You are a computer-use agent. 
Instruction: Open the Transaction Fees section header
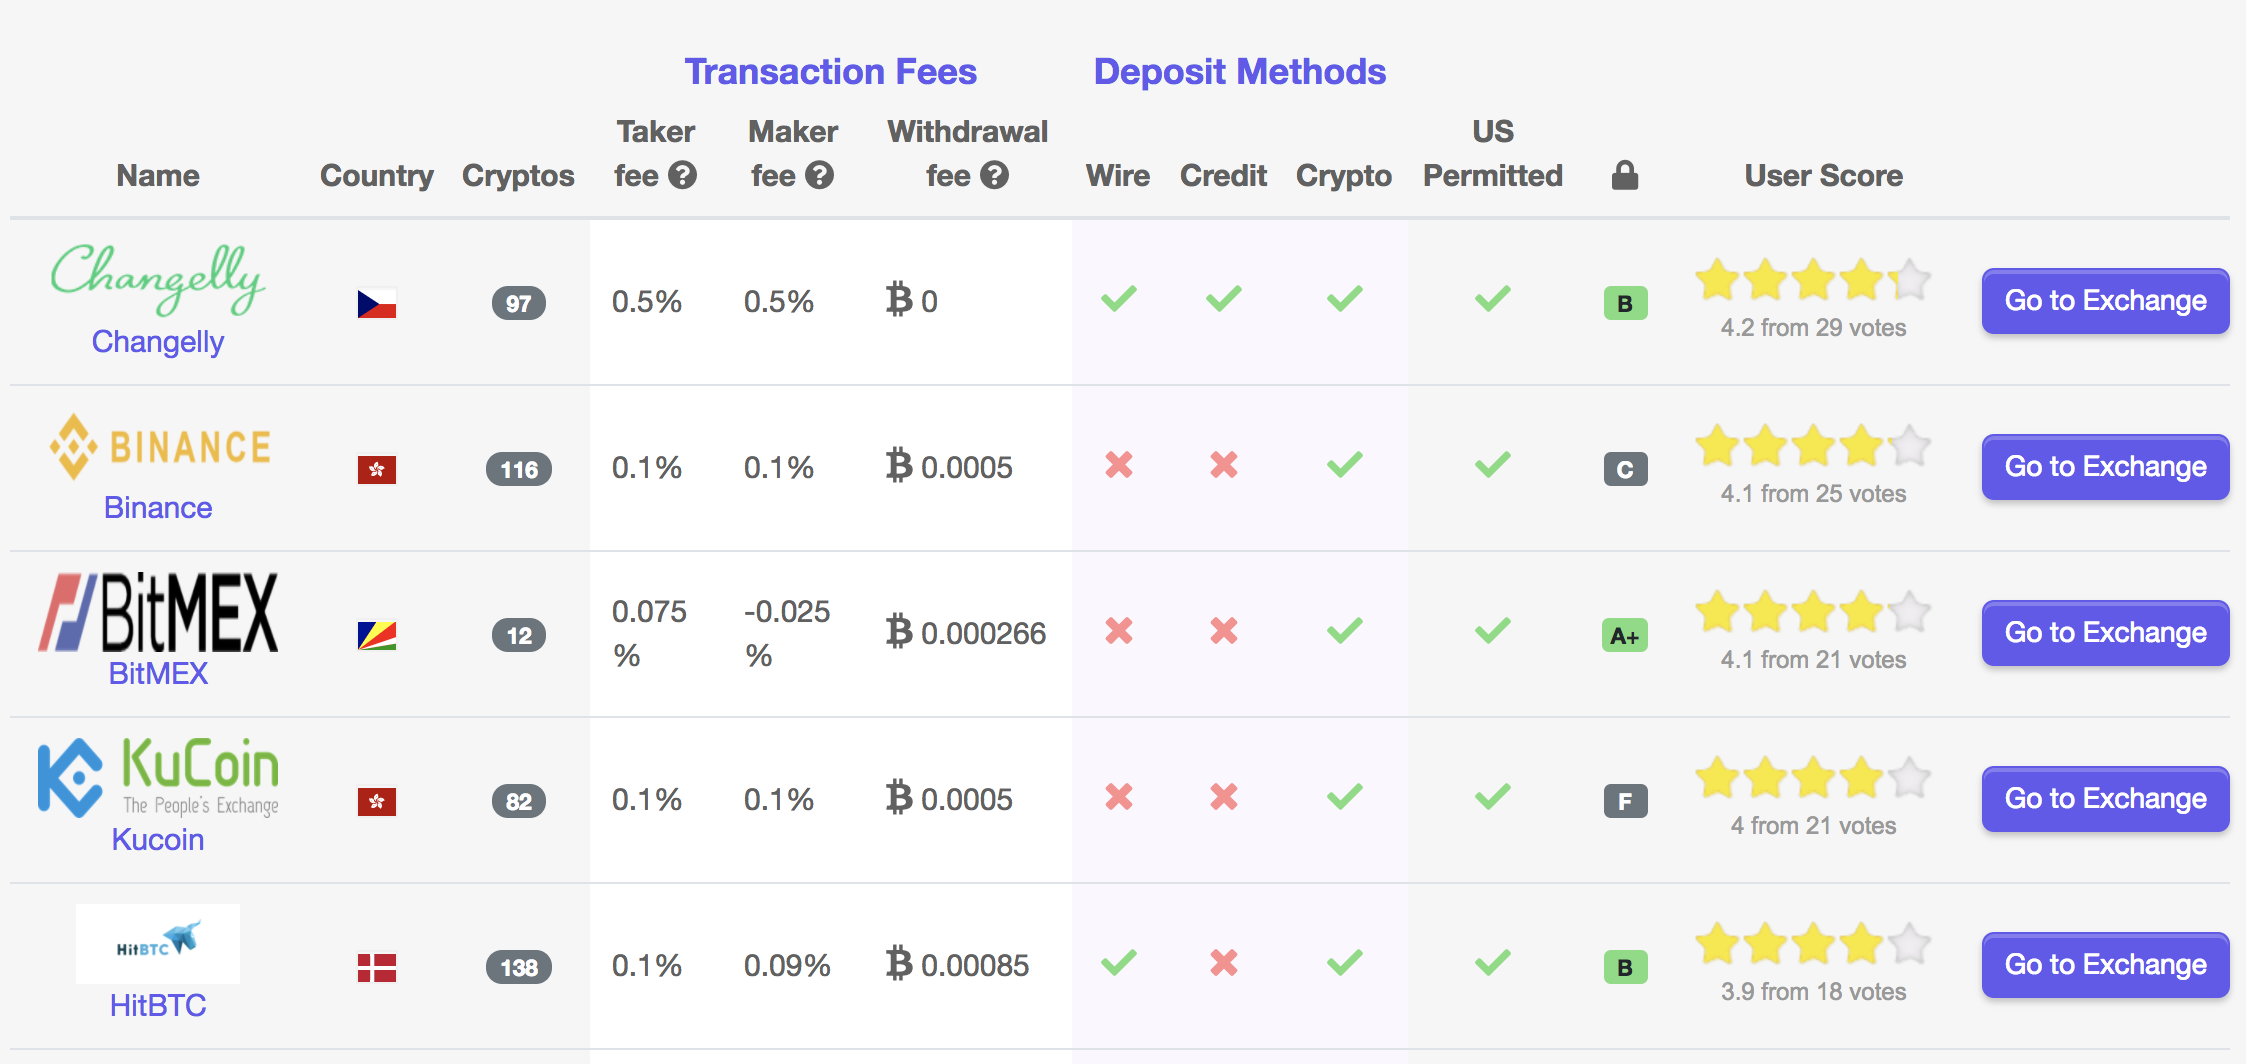(x=830, y=70)
